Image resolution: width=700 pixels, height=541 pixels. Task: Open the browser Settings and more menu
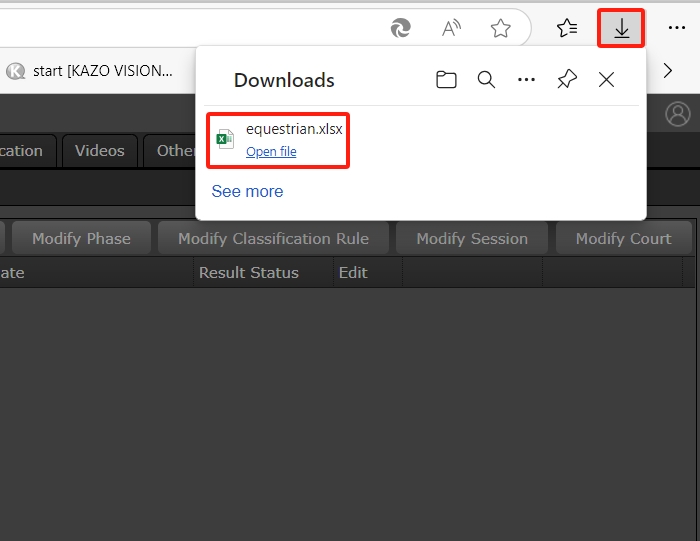pyautogui.click(x=677, y=28)
